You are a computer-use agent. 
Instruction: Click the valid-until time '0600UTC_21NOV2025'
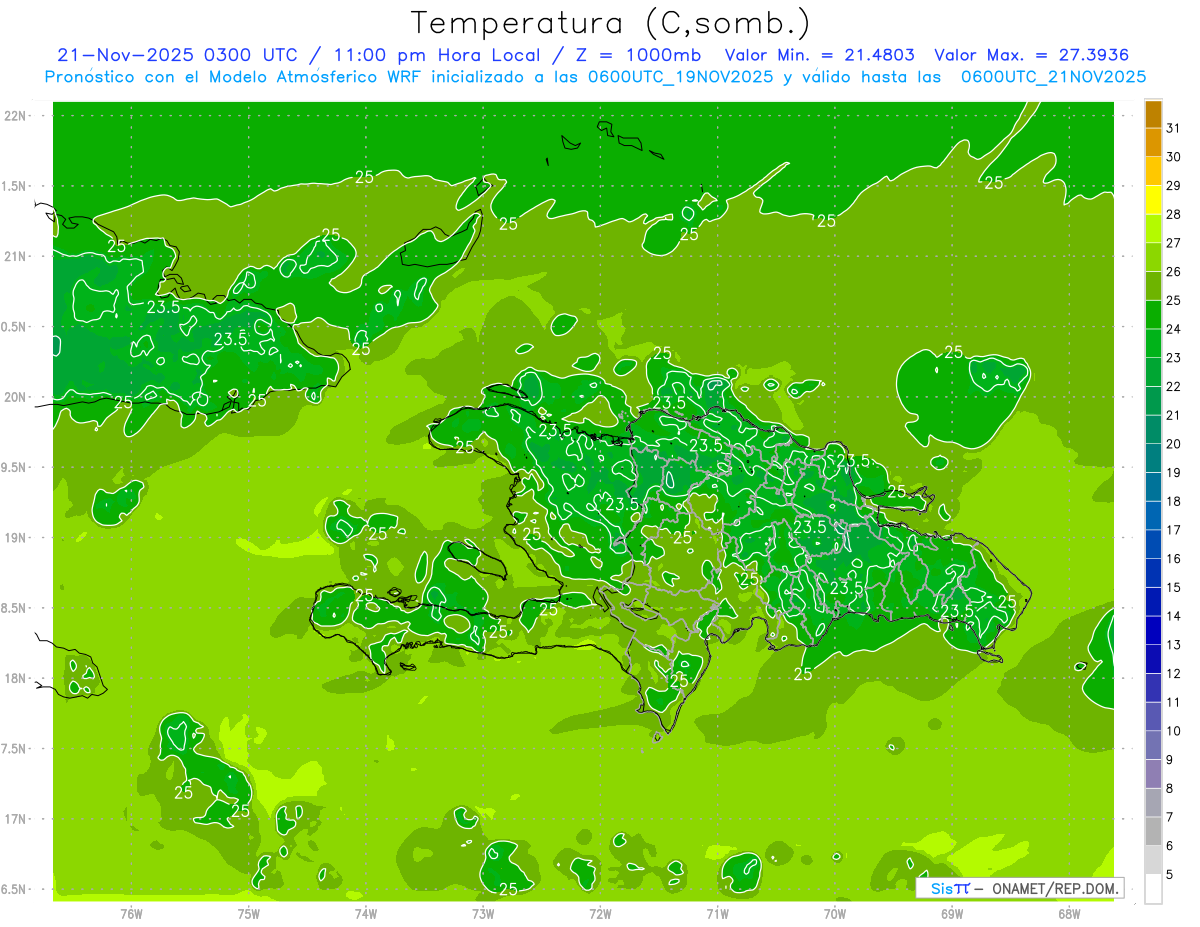(x=1053, y=77)
